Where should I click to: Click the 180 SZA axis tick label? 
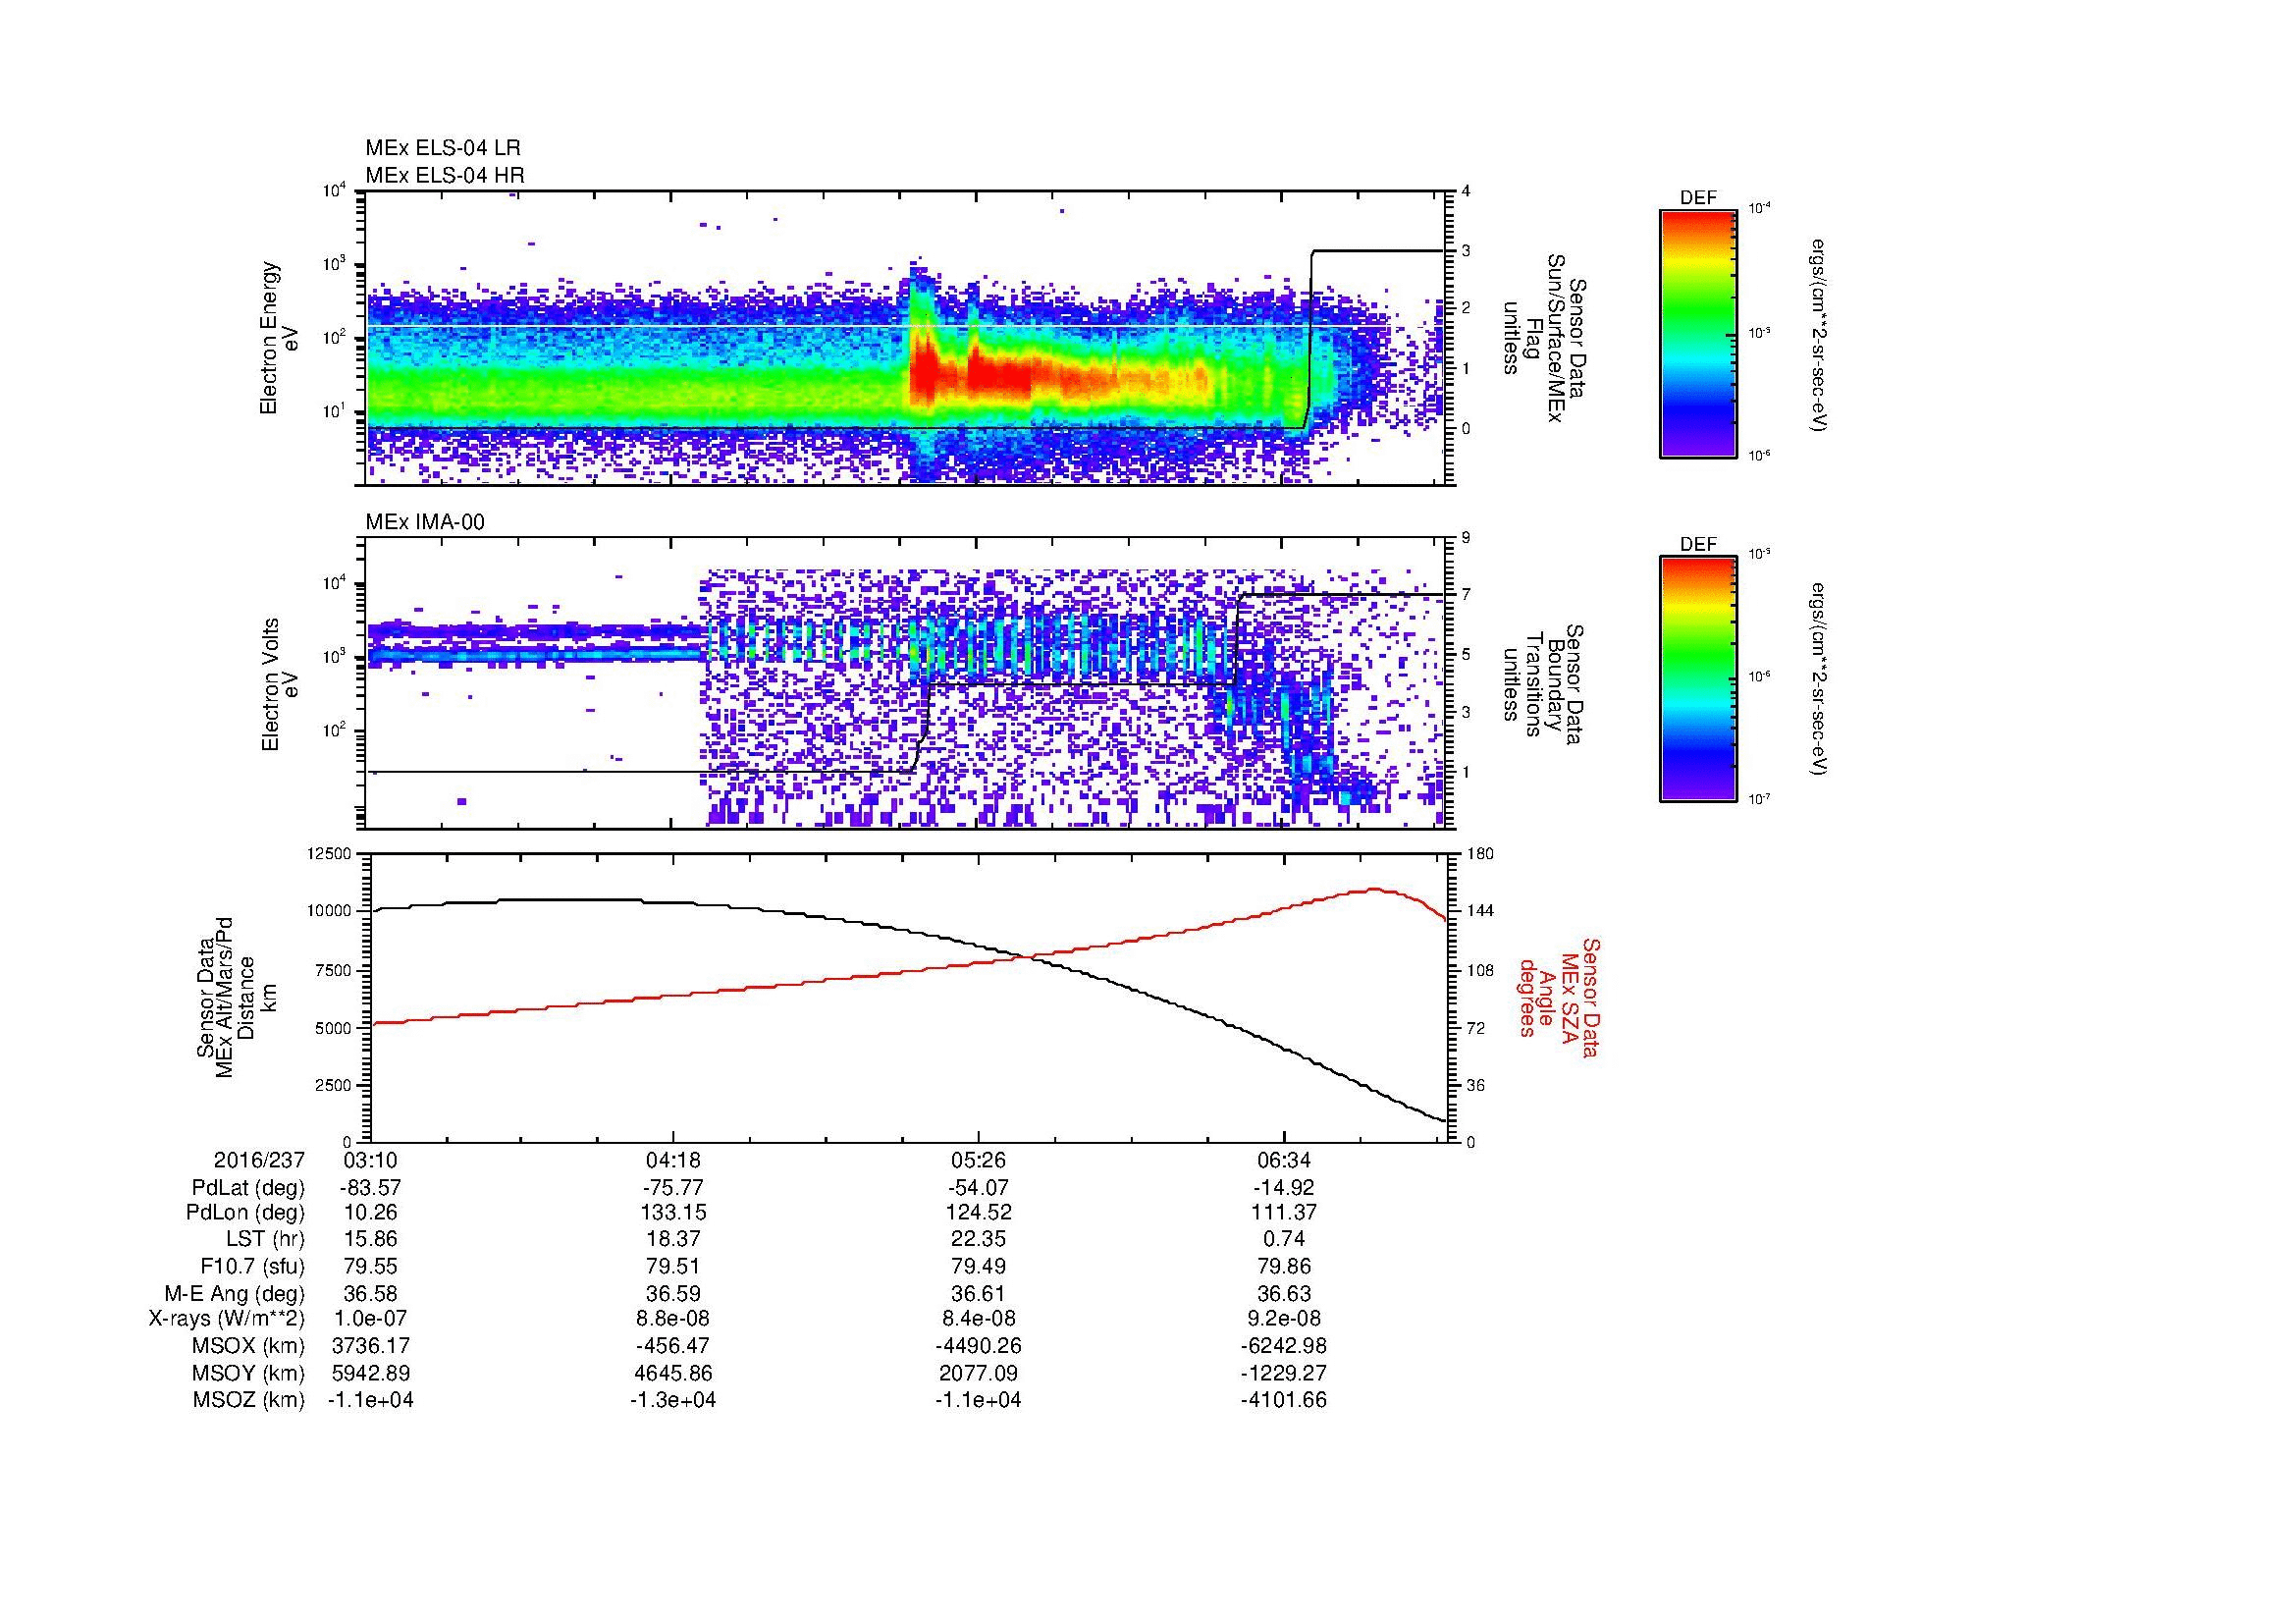click(1481, 853)
